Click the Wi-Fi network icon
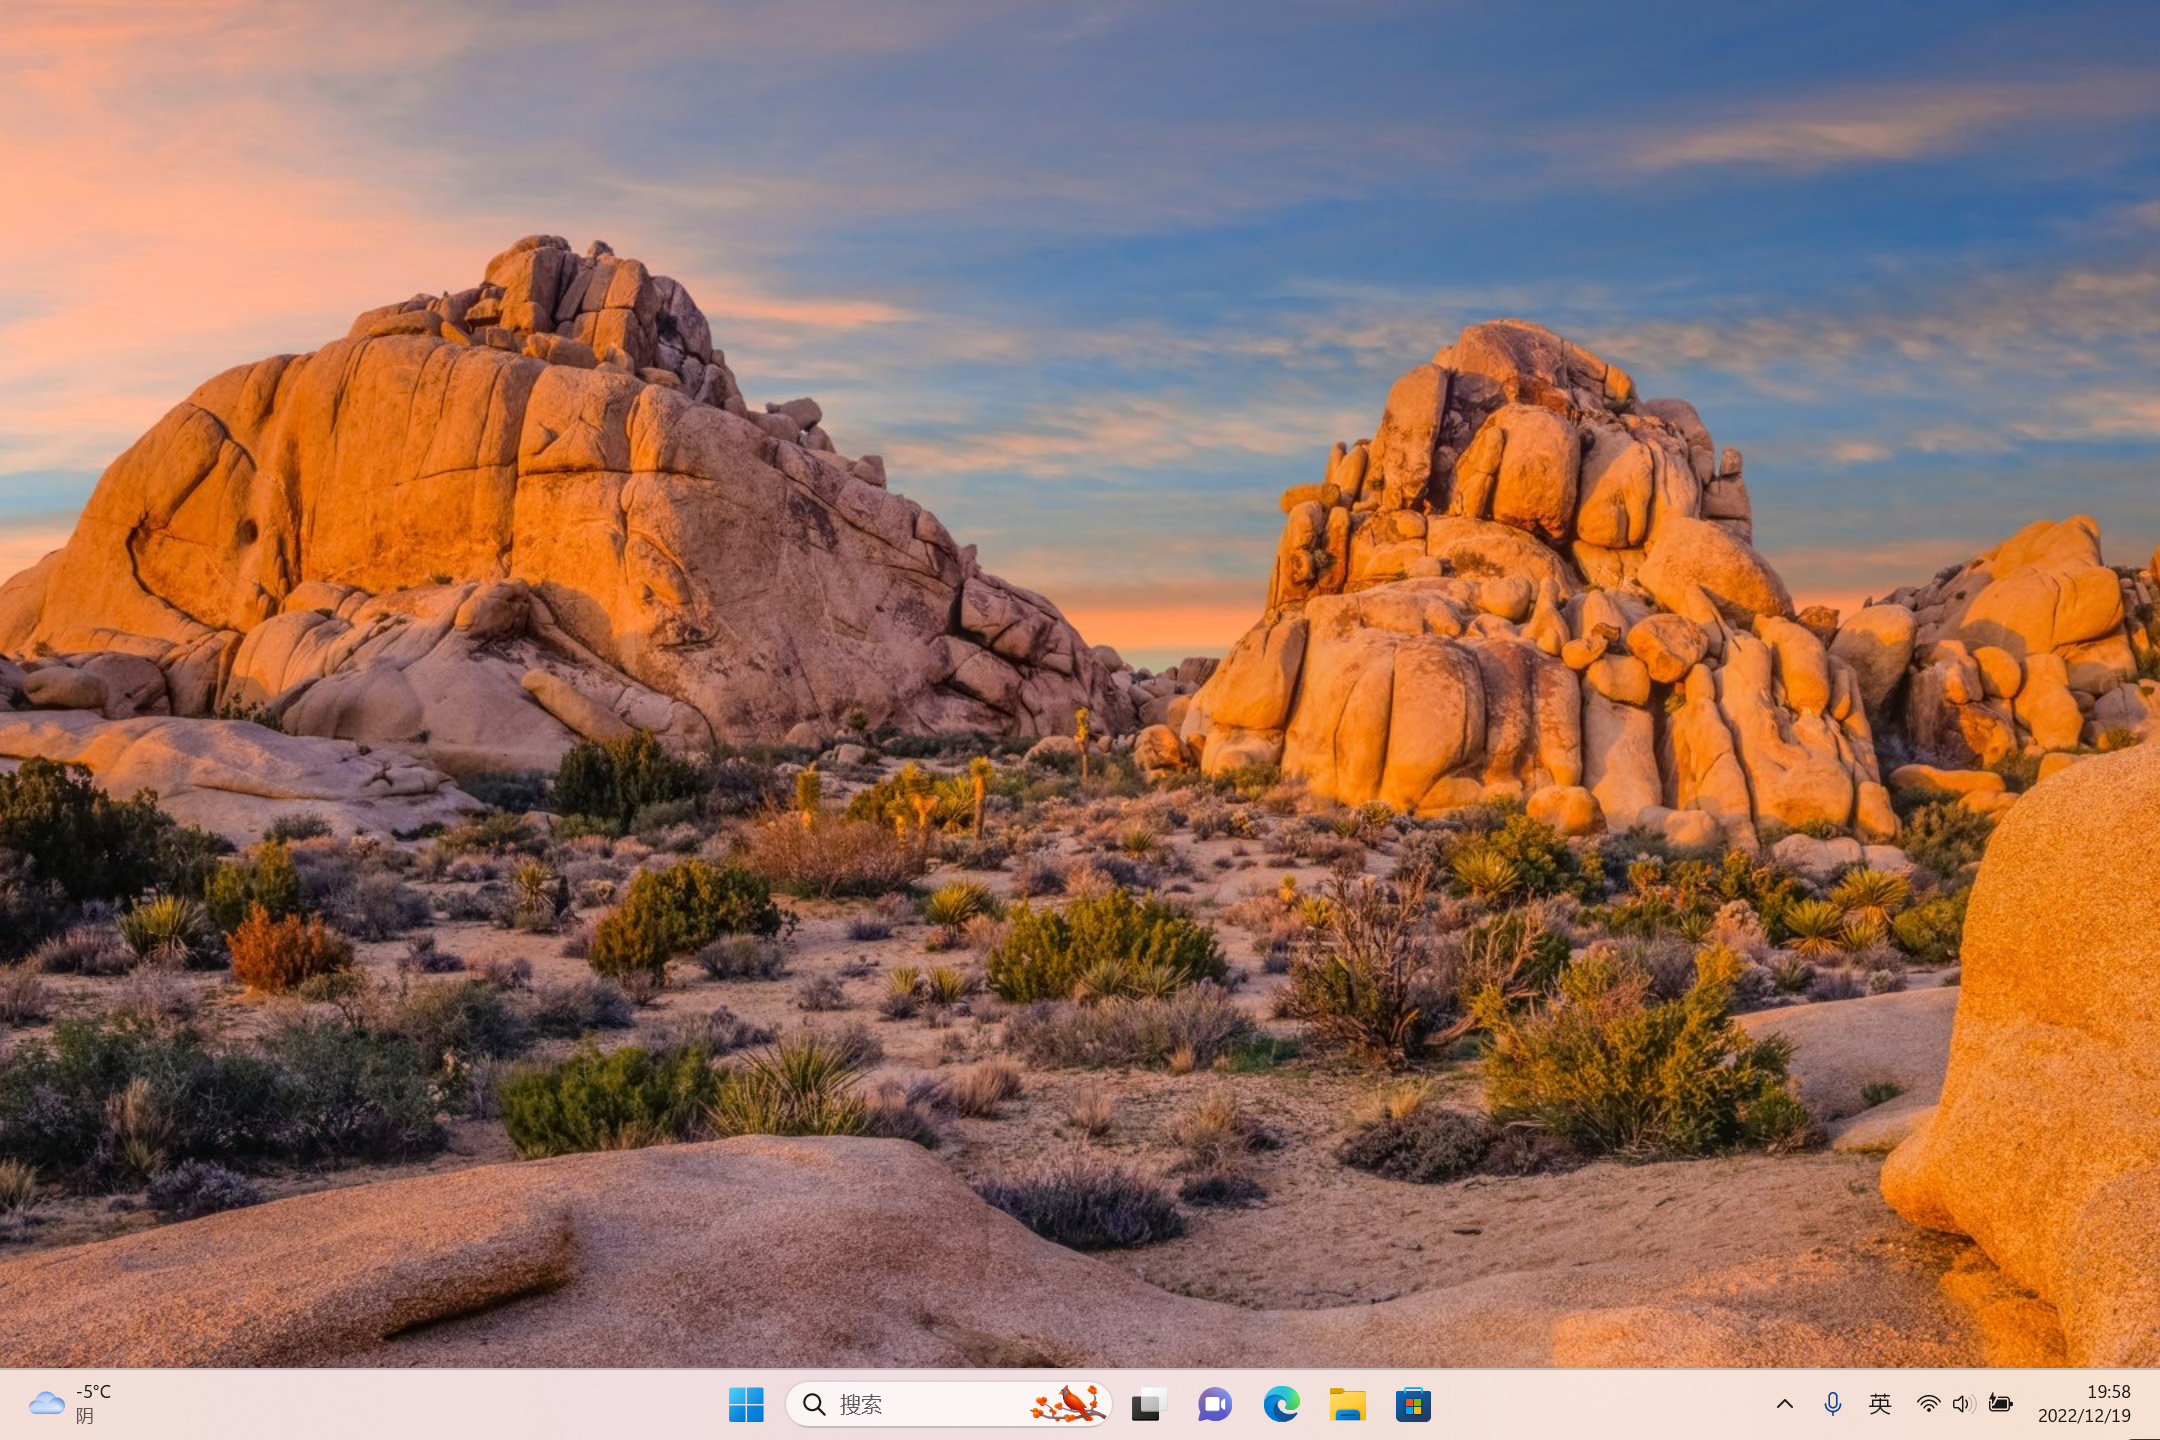This screenshot has height=1440, width=2160. pyautogui.click(x=1927, y=1404)
